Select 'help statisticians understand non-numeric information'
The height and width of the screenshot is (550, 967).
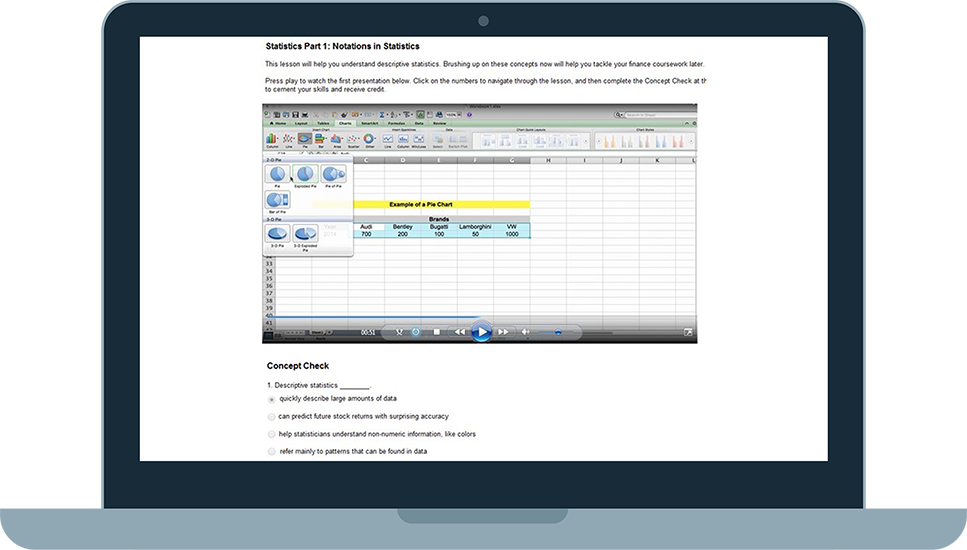(x=271, y=434)
